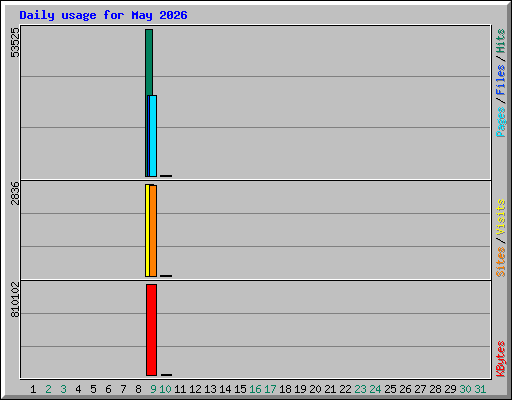Screen dimensions: 512x400
Task: Click the 53525 axis value
Action: [15, 42]
